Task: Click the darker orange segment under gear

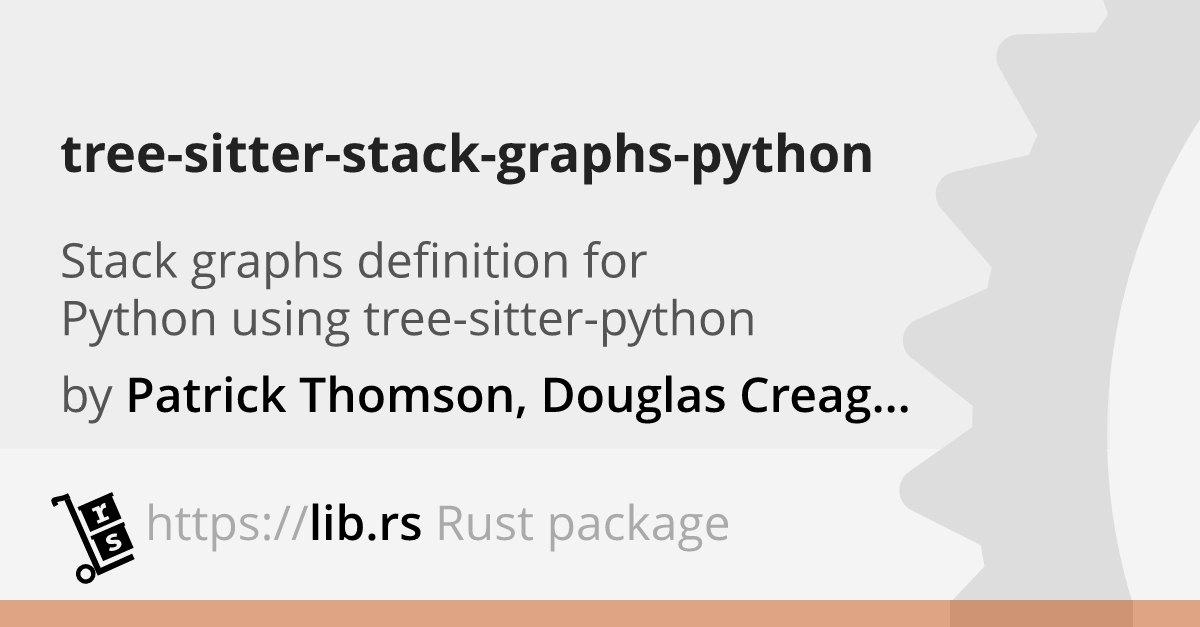Action: 1041,613
